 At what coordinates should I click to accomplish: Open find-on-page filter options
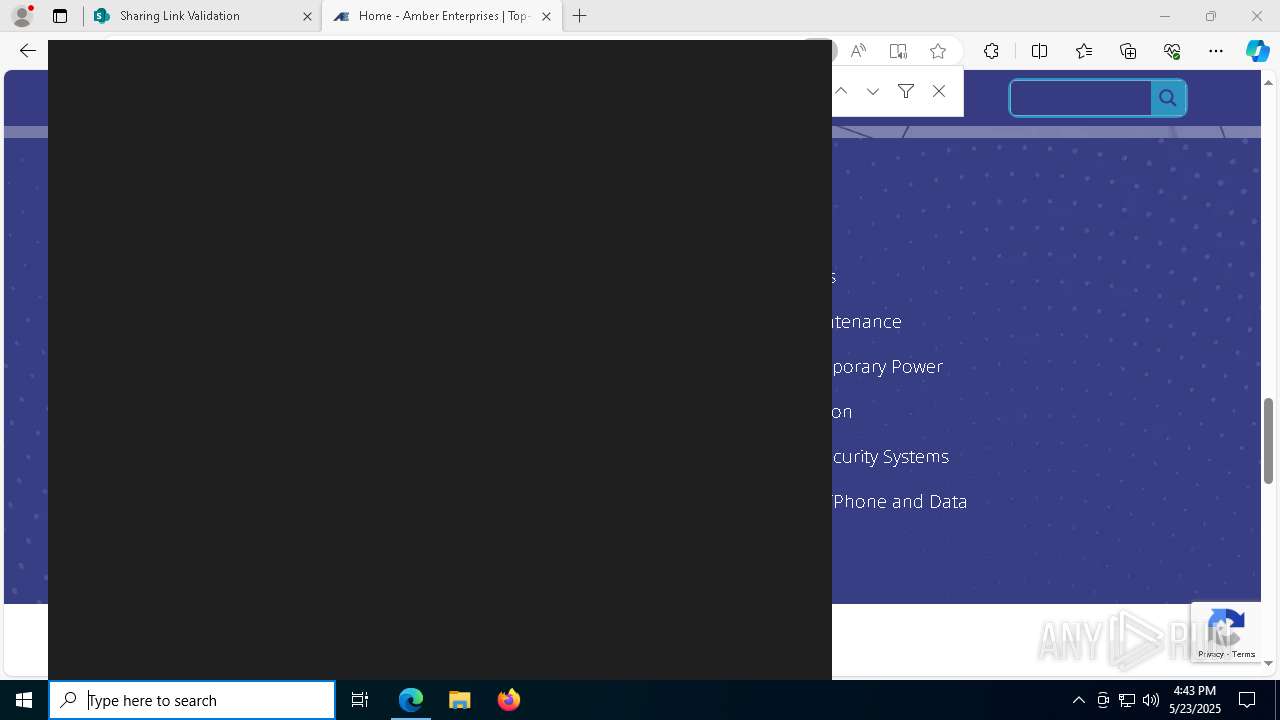(x=906, y=91)
